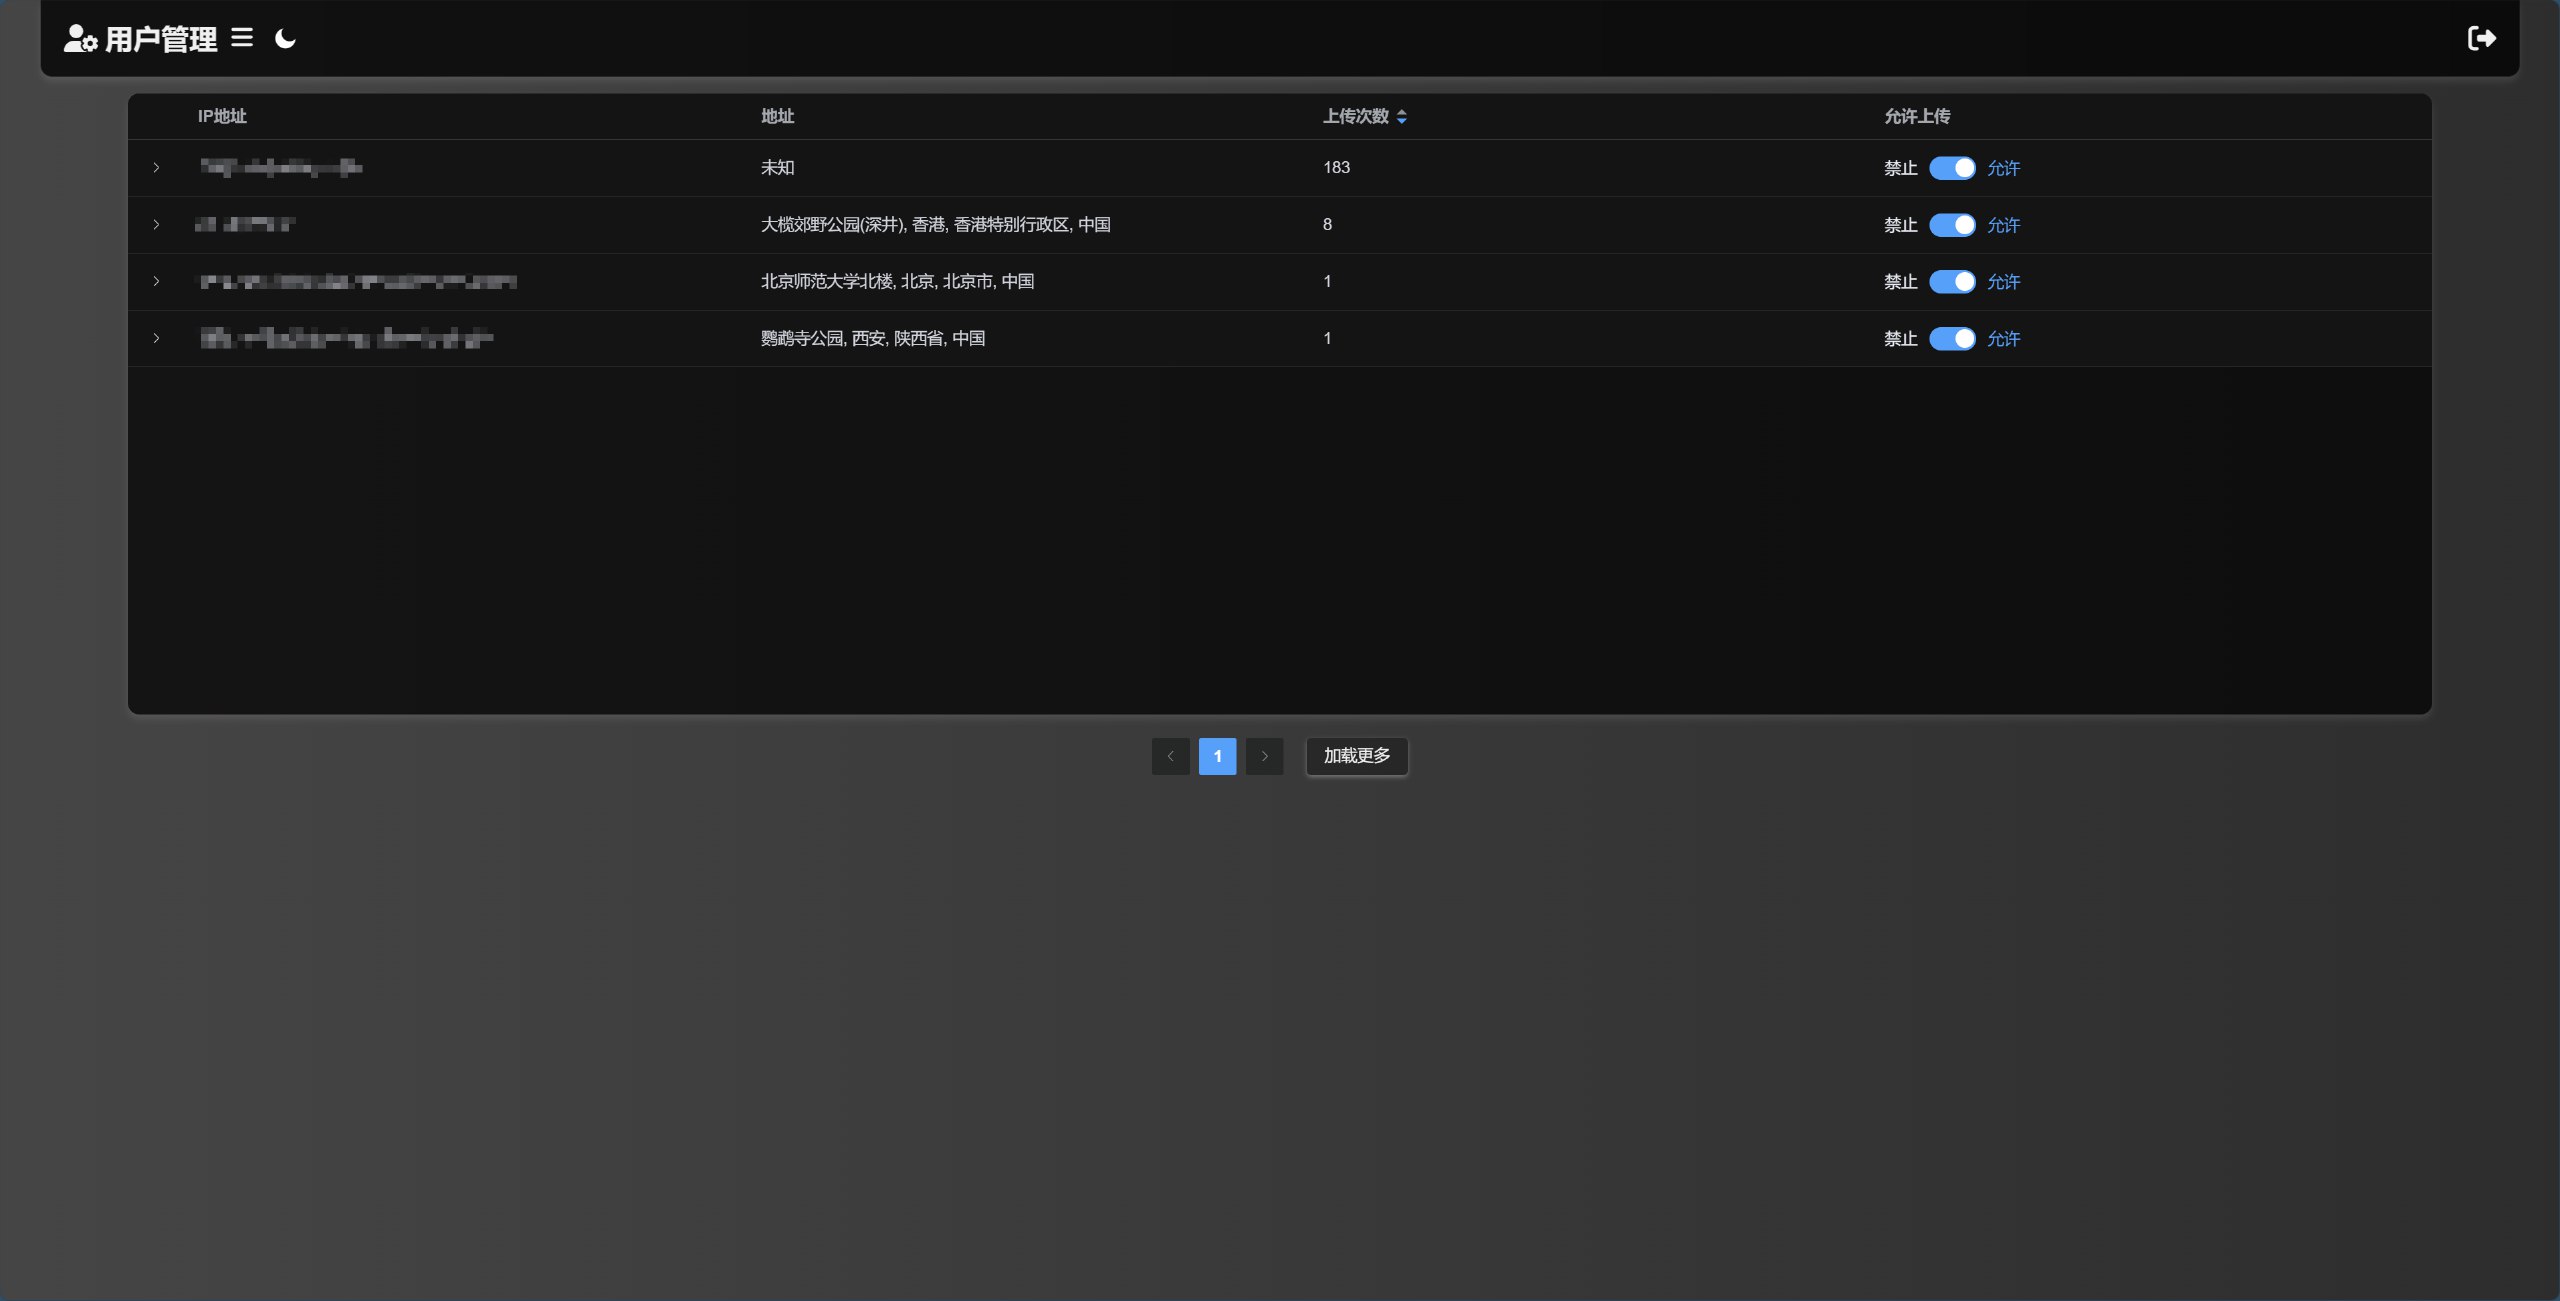
Task: Go to next page arrow
Action: (x=1264, y=756)
